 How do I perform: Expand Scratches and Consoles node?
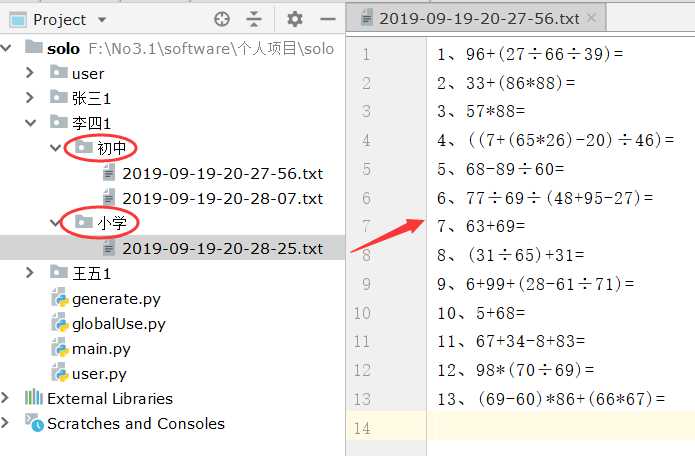[5, 423]
